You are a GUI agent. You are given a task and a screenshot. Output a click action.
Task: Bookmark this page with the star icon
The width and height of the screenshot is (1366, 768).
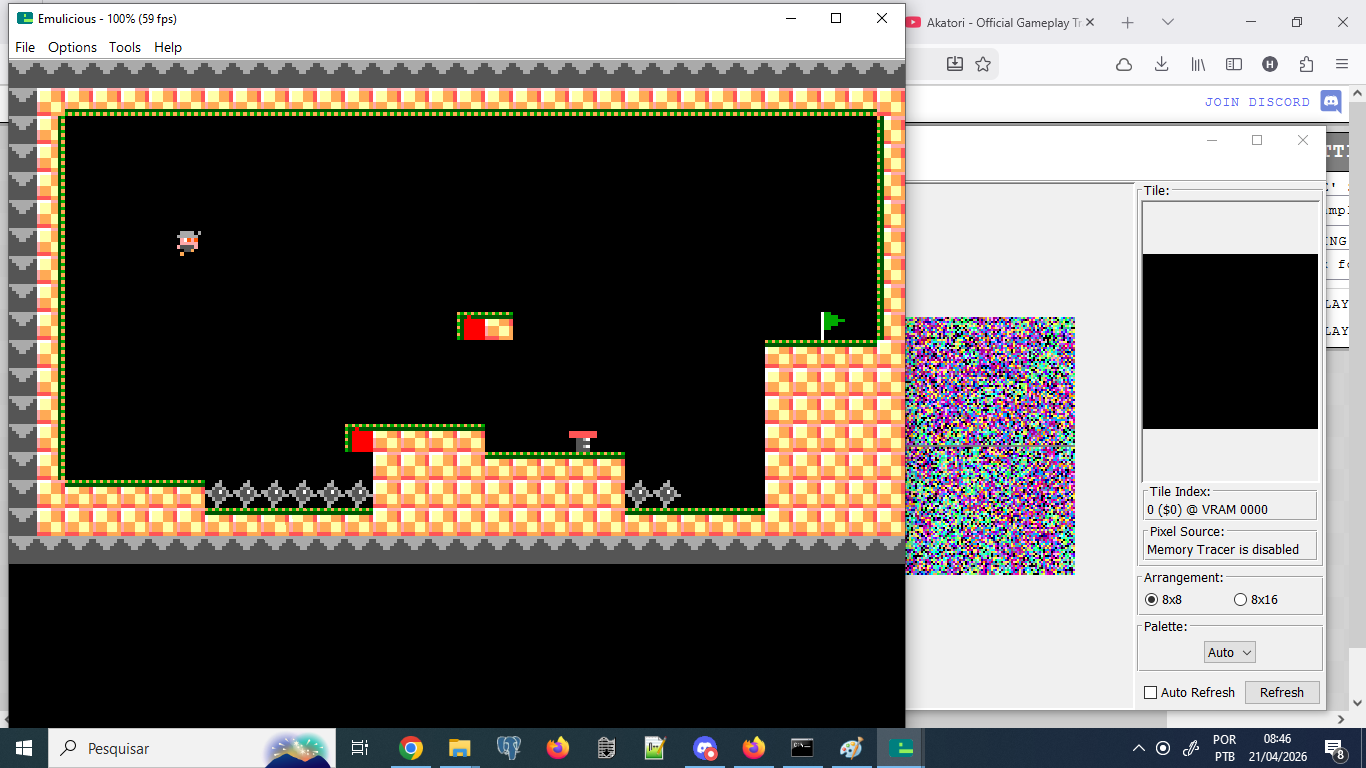(x=983, y=64)
